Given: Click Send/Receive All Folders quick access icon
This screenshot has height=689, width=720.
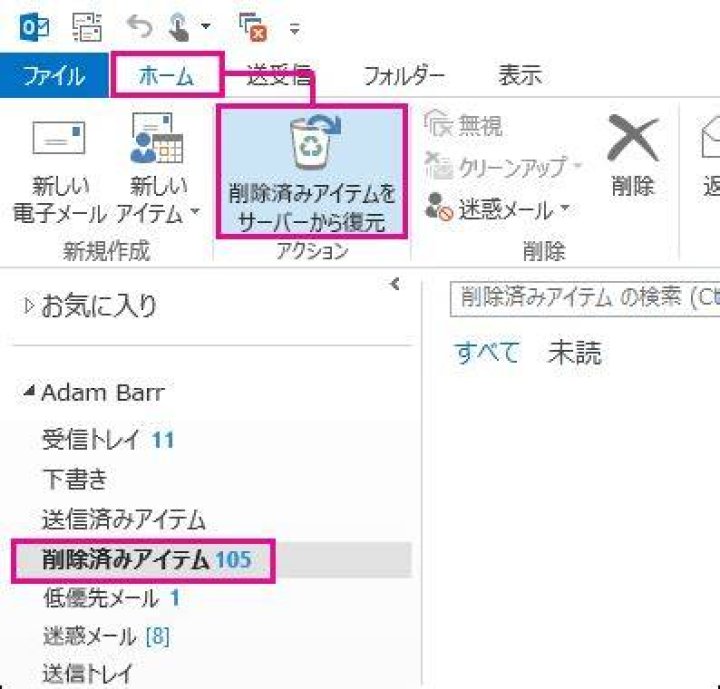Looking at the screenshot, I should [x=87, y=27].
